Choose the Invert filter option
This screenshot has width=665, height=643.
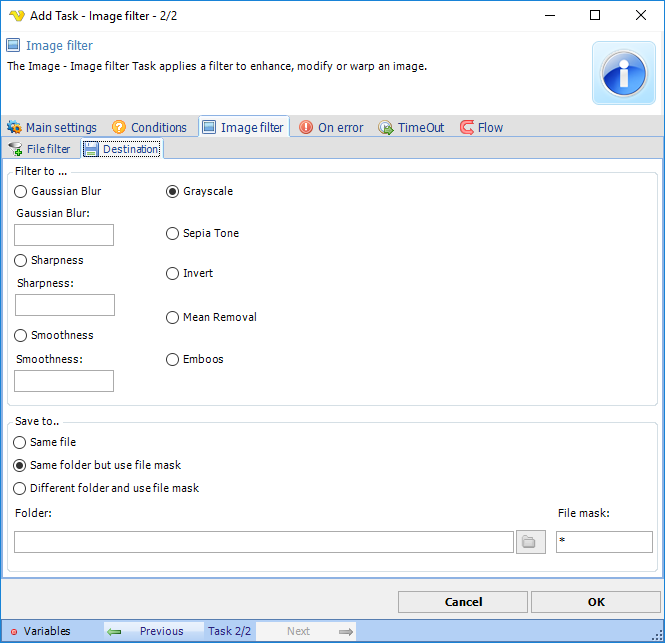click(173, 273)
